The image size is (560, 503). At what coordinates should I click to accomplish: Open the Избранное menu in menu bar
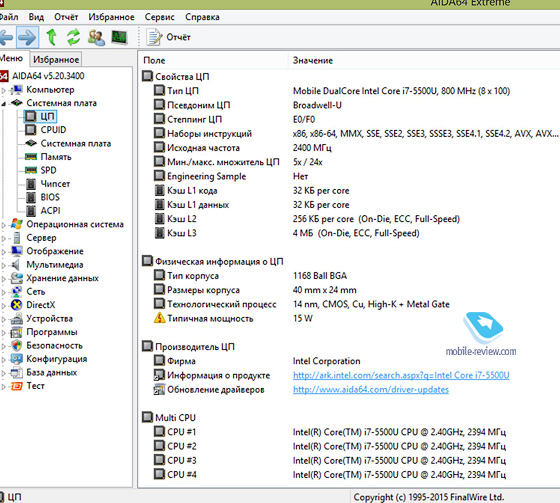pyautogui.click(x=111, y=17)
